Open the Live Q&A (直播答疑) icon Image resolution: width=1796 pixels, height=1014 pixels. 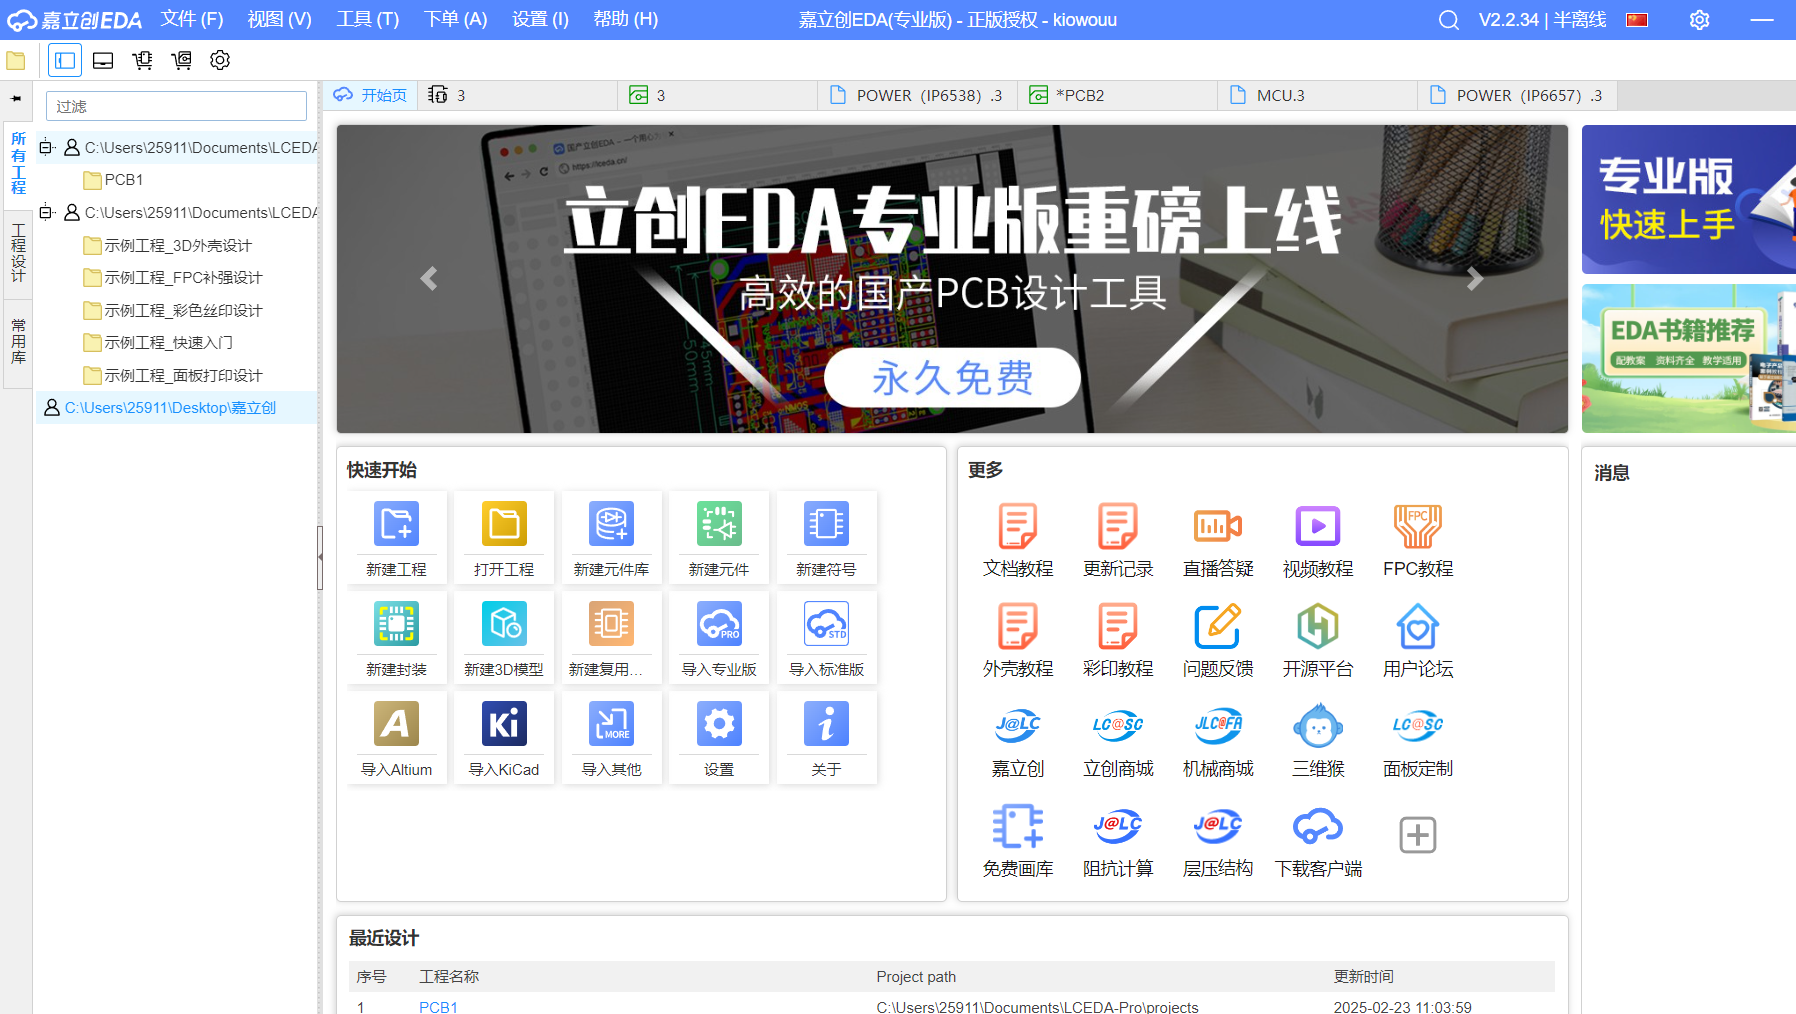click(1217, 527)
